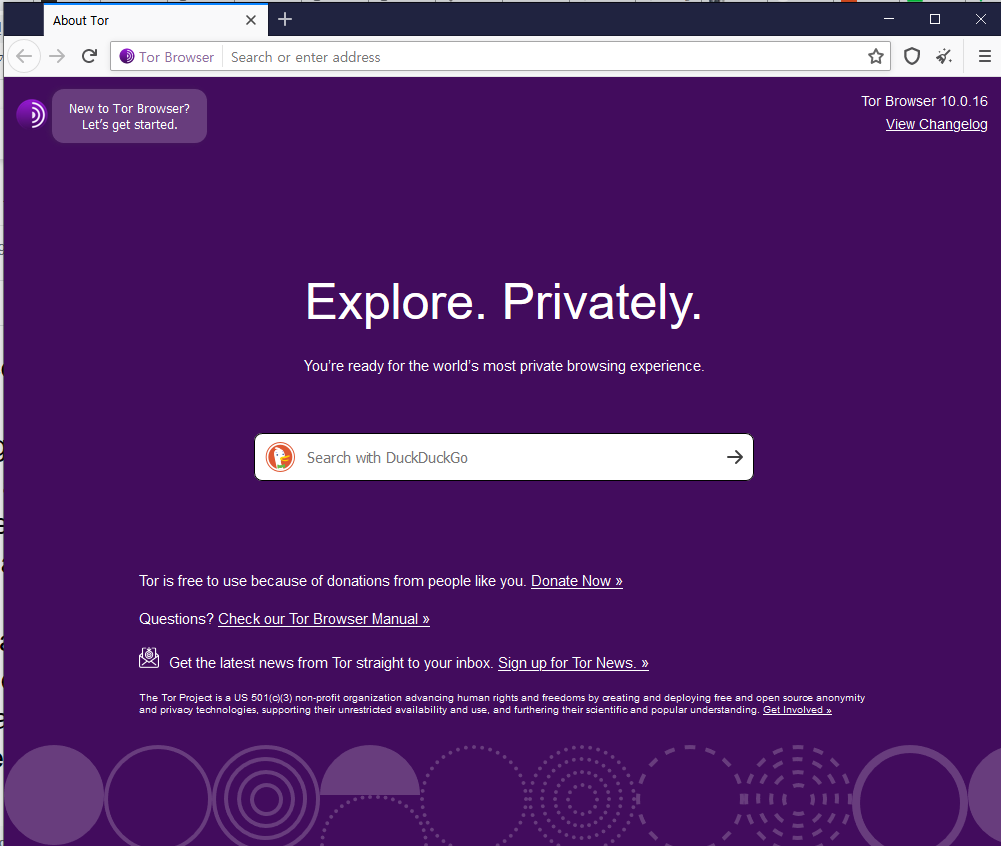
Task: Click the newsletter envelope icon
Action: (149, 658)
